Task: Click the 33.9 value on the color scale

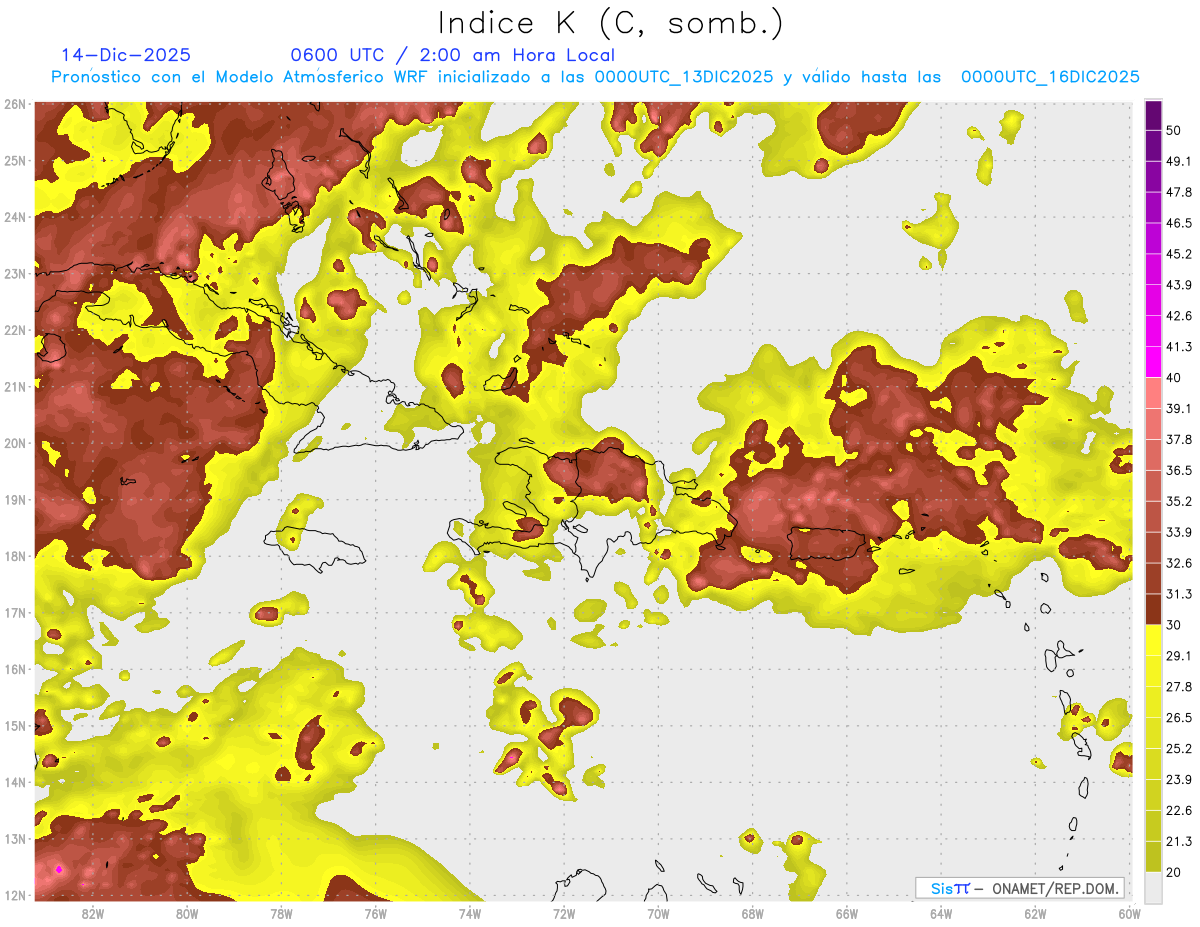Action: (x=1178, y=531)
